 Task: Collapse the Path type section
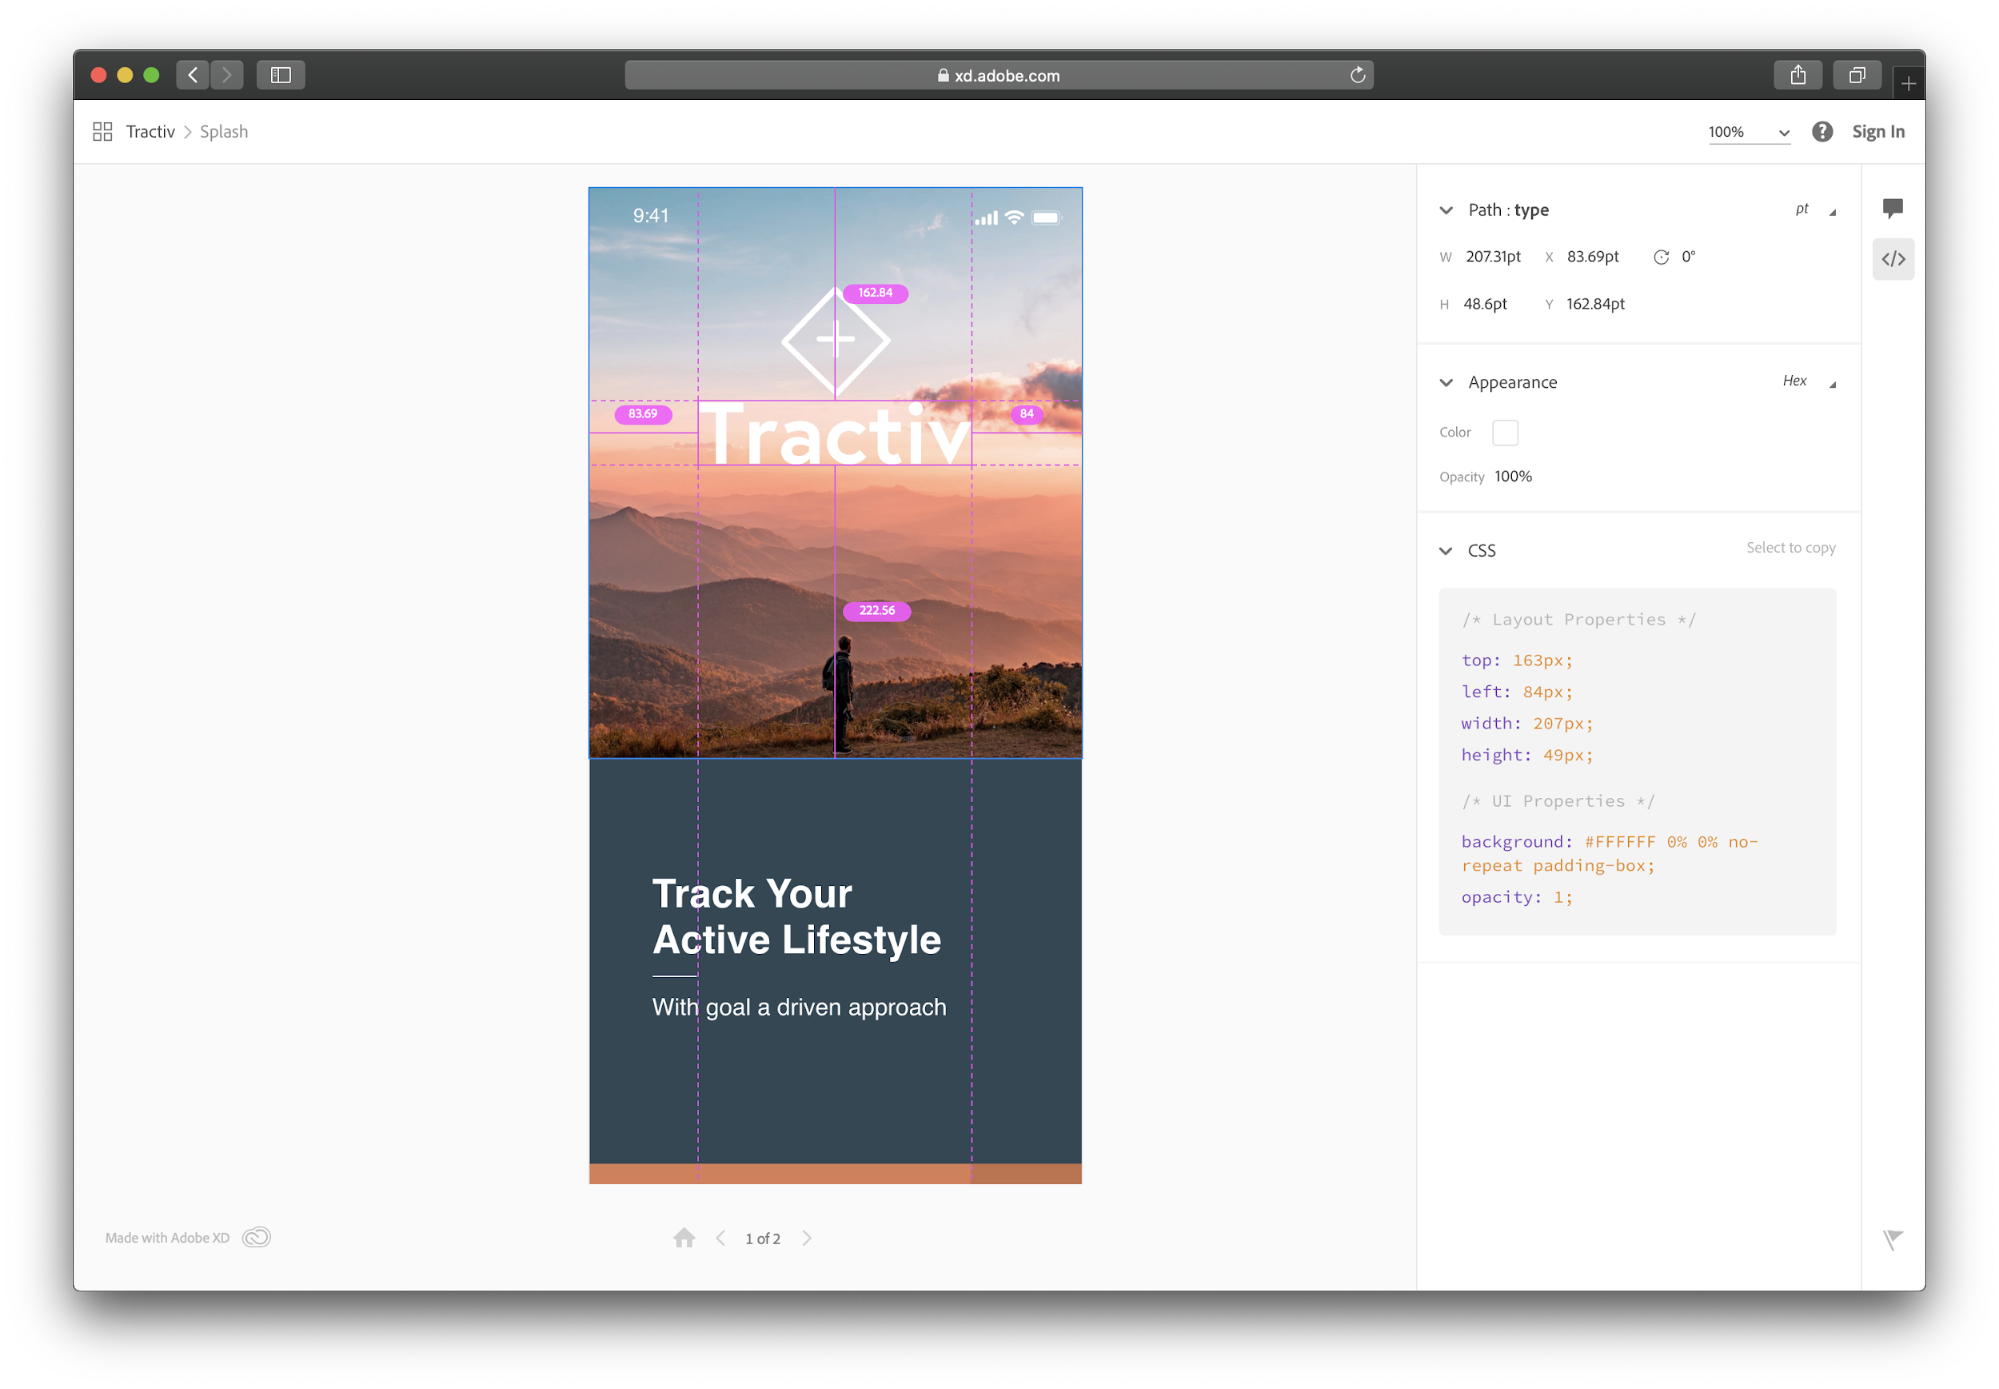click(x=1446, y=210)
